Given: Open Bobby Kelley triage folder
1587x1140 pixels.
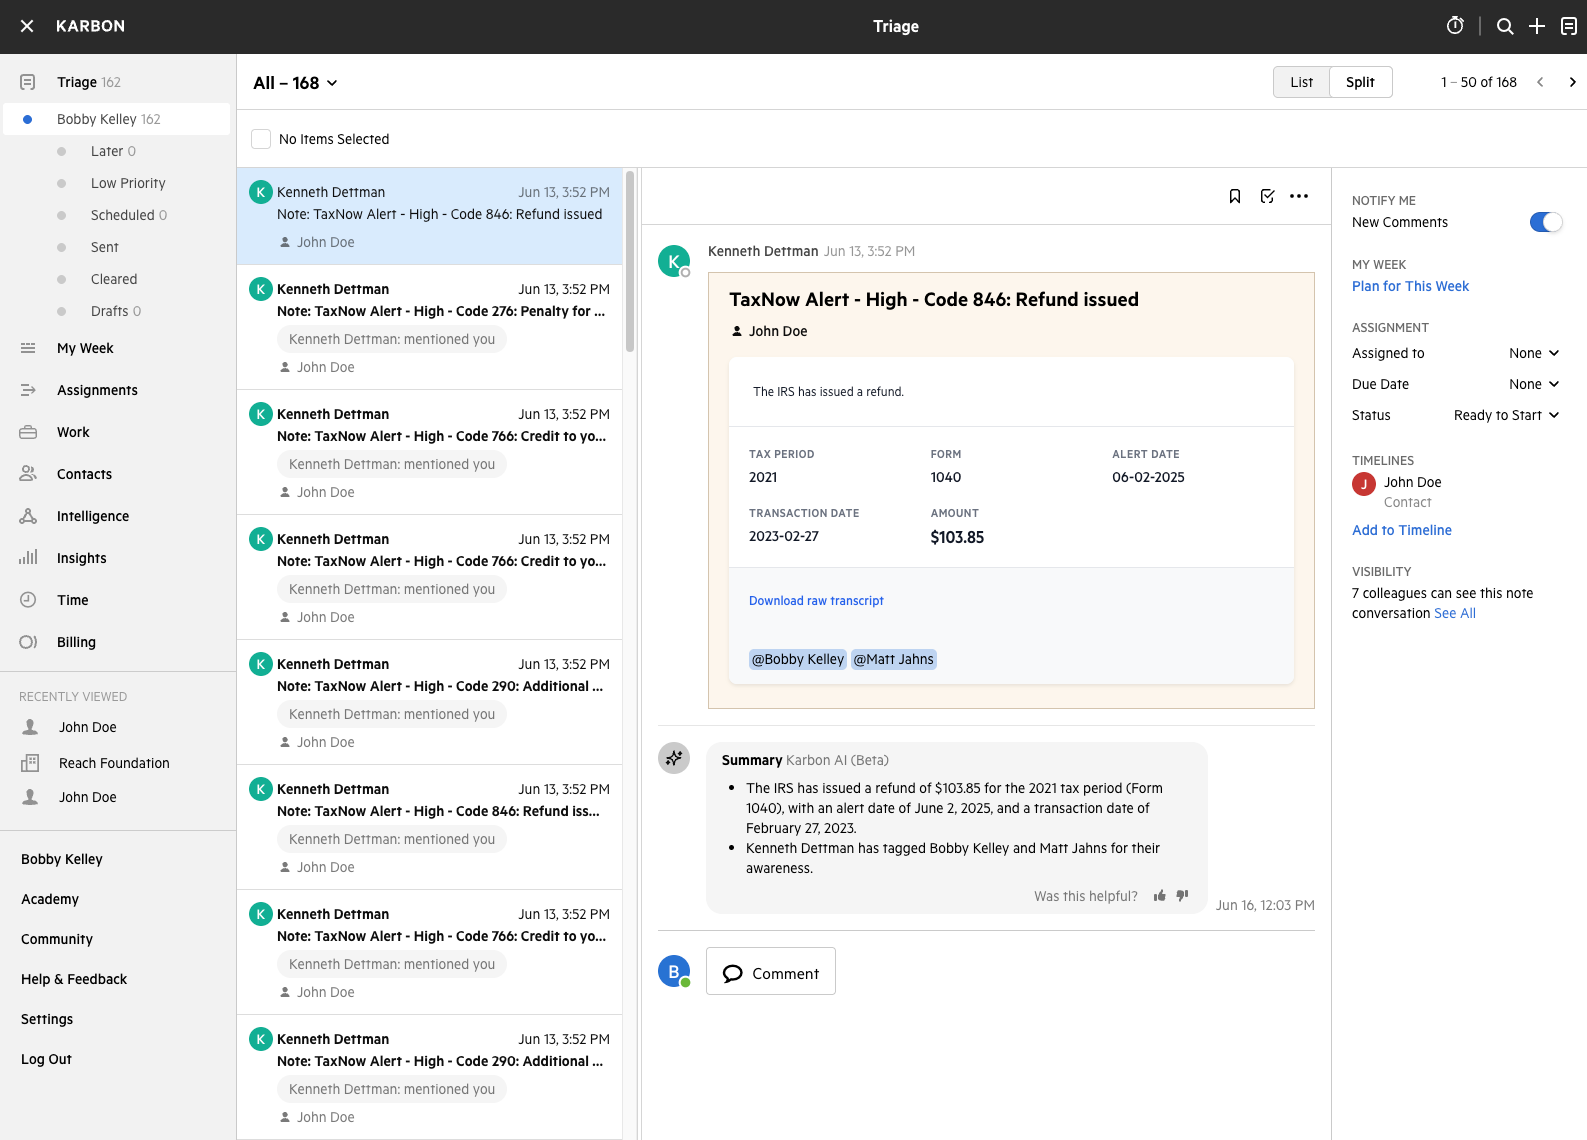Looking at the screenshot, I should 117,119.
